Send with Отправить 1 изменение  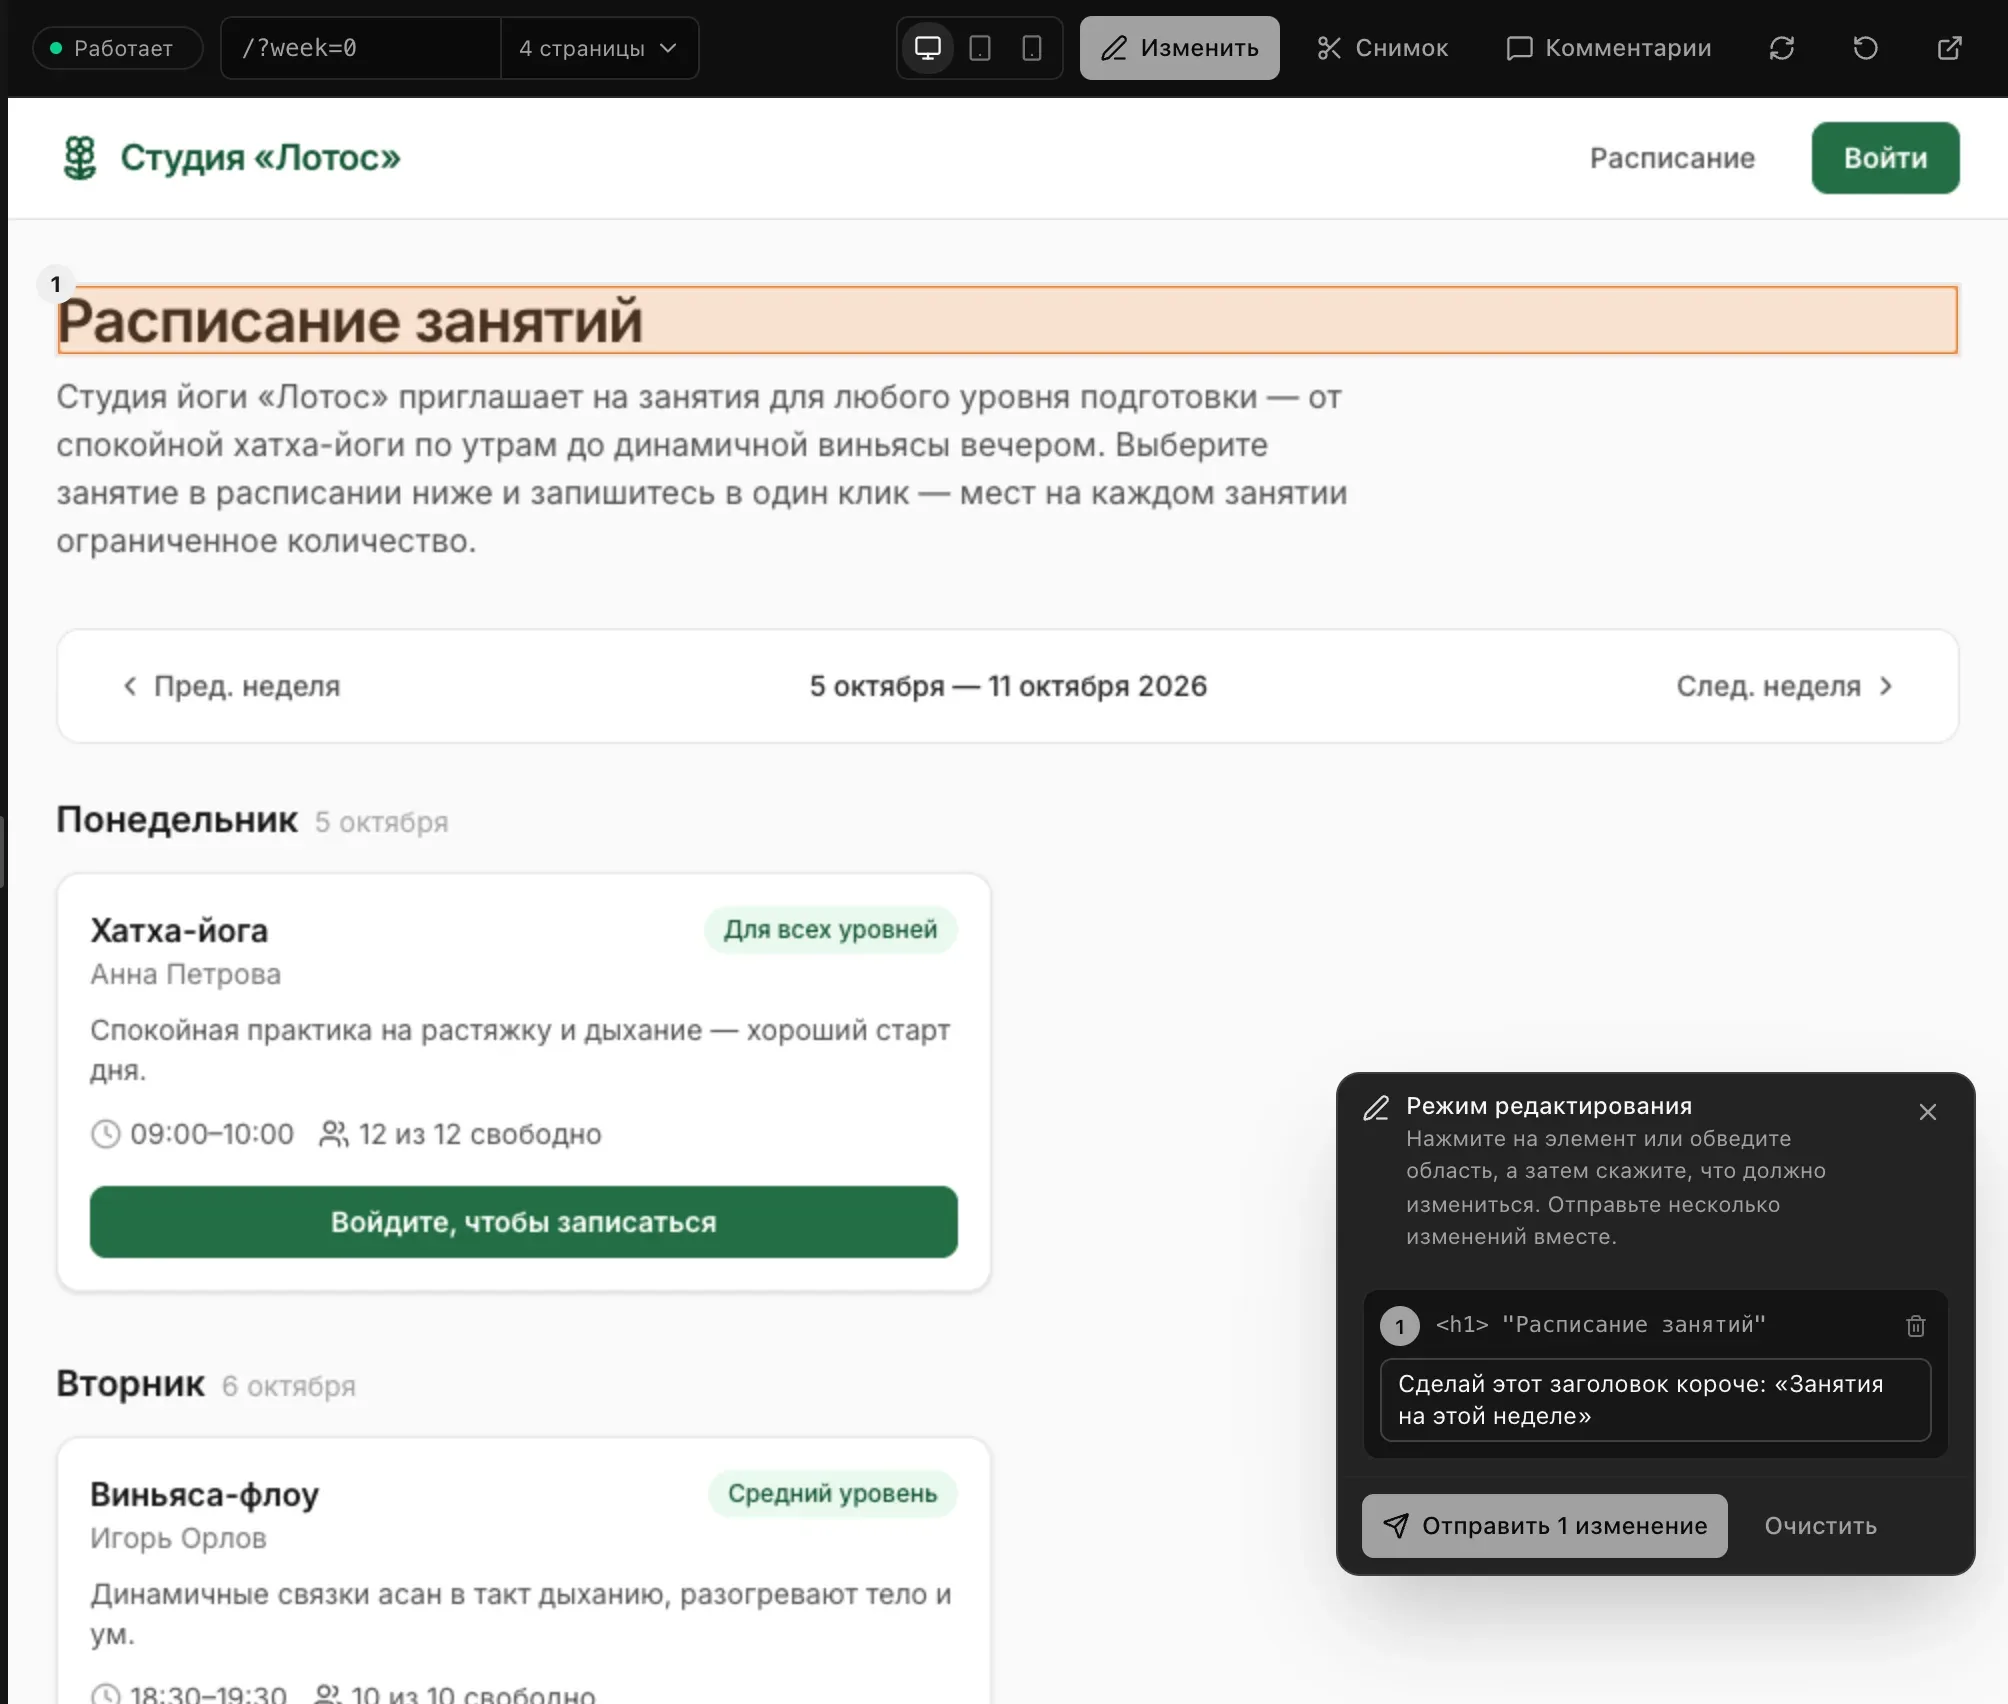point(1545,1526)
